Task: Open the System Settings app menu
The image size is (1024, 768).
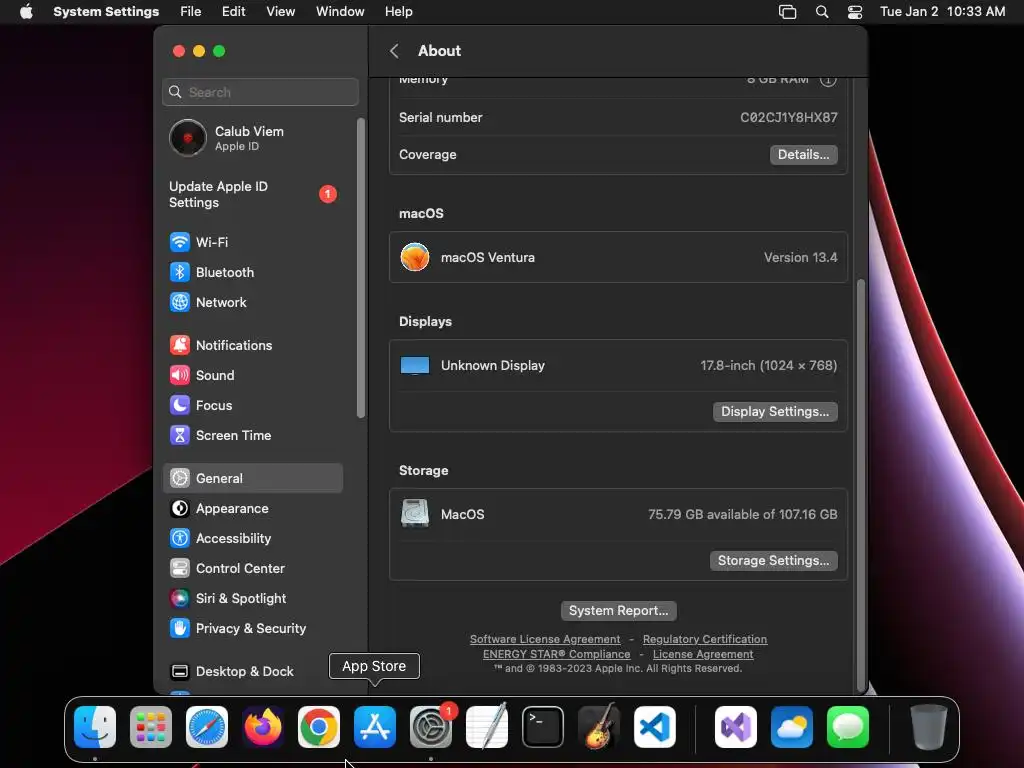Action: (x=106, y=12)
